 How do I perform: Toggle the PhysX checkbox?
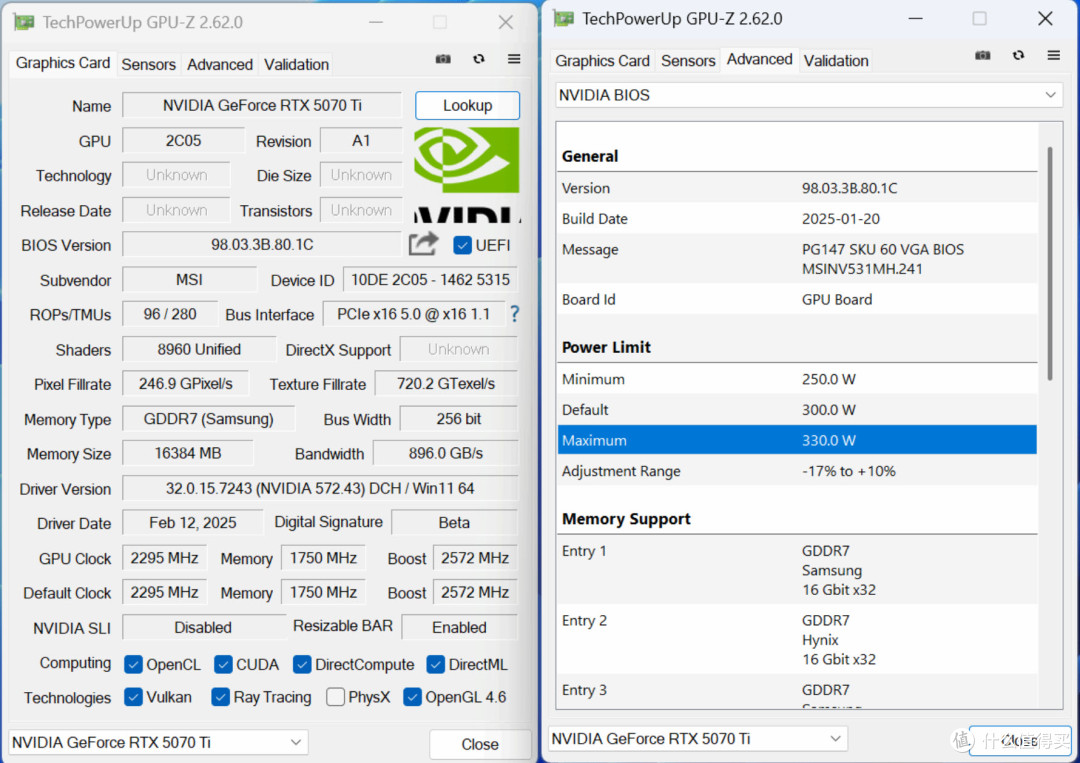[x=335, y=697]
